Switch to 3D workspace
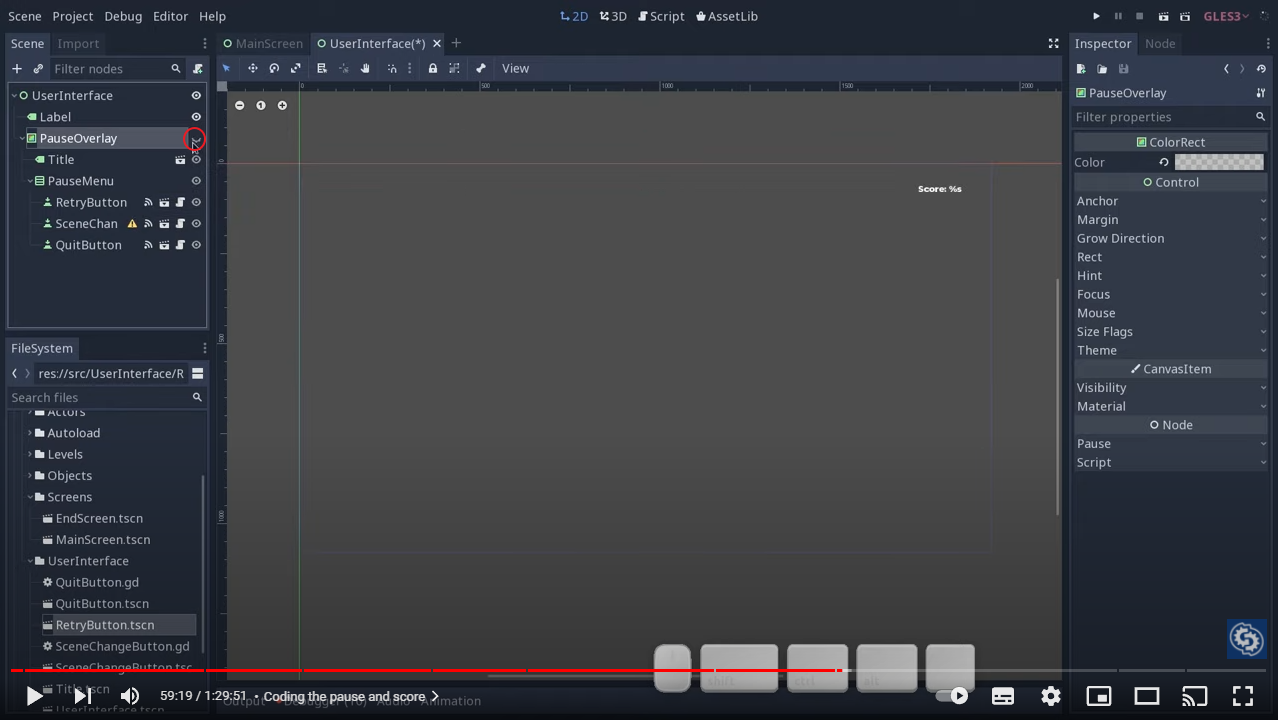This screenshot has width=1278, height=720. [613, 16]
